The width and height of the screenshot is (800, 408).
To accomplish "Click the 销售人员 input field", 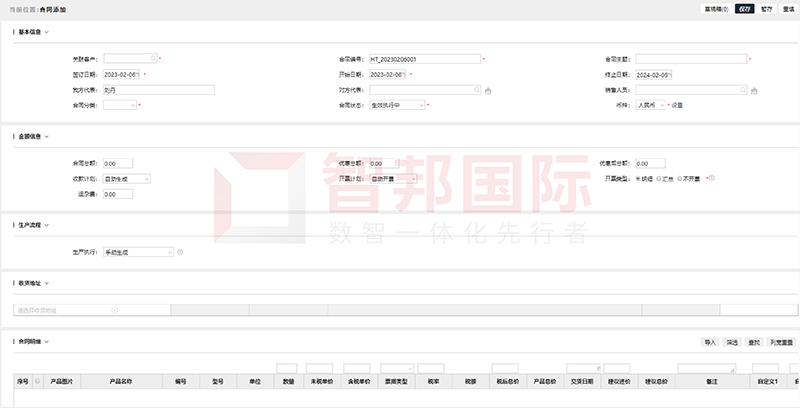I will 691,90.
